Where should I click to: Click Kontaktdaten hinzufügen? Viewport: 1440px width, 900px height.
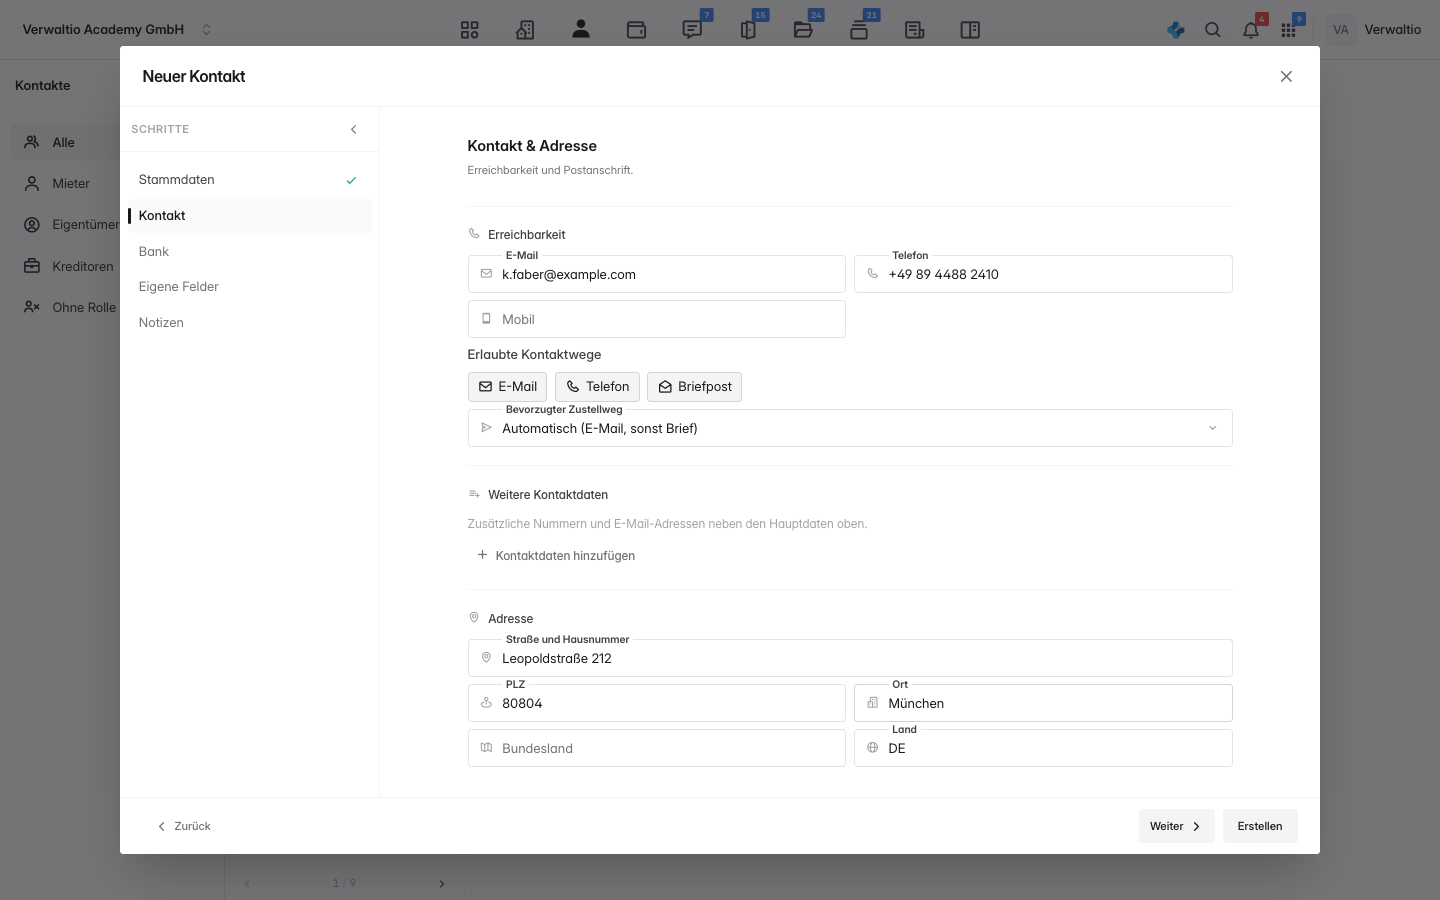point(556,555)
